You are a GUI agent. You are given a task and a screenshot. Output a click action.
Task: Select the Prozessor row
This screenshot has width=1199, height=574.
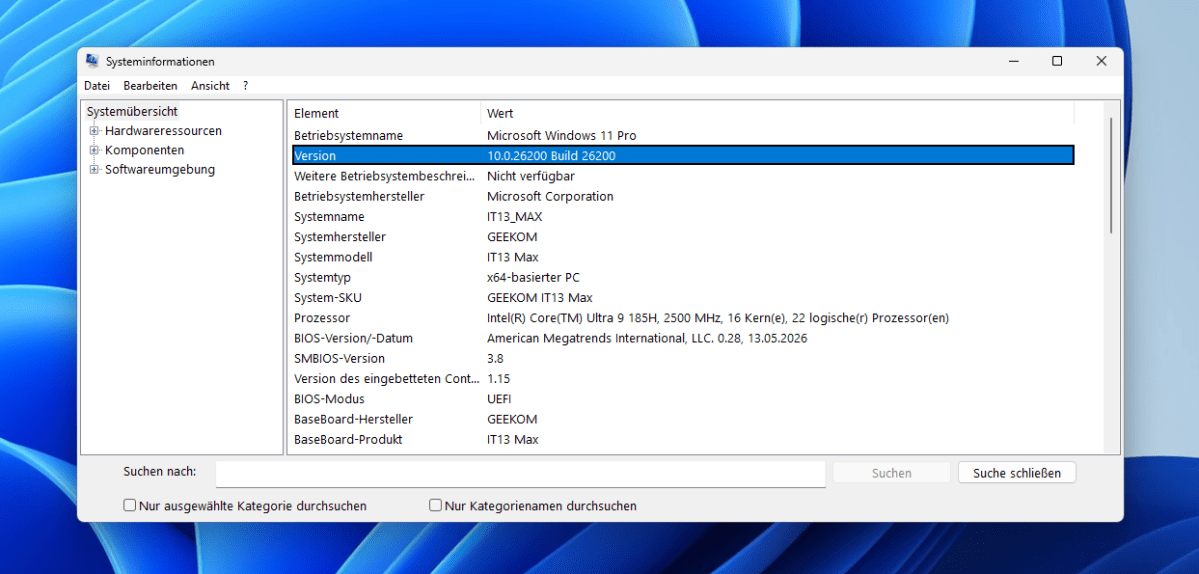[x=683, y=318]
